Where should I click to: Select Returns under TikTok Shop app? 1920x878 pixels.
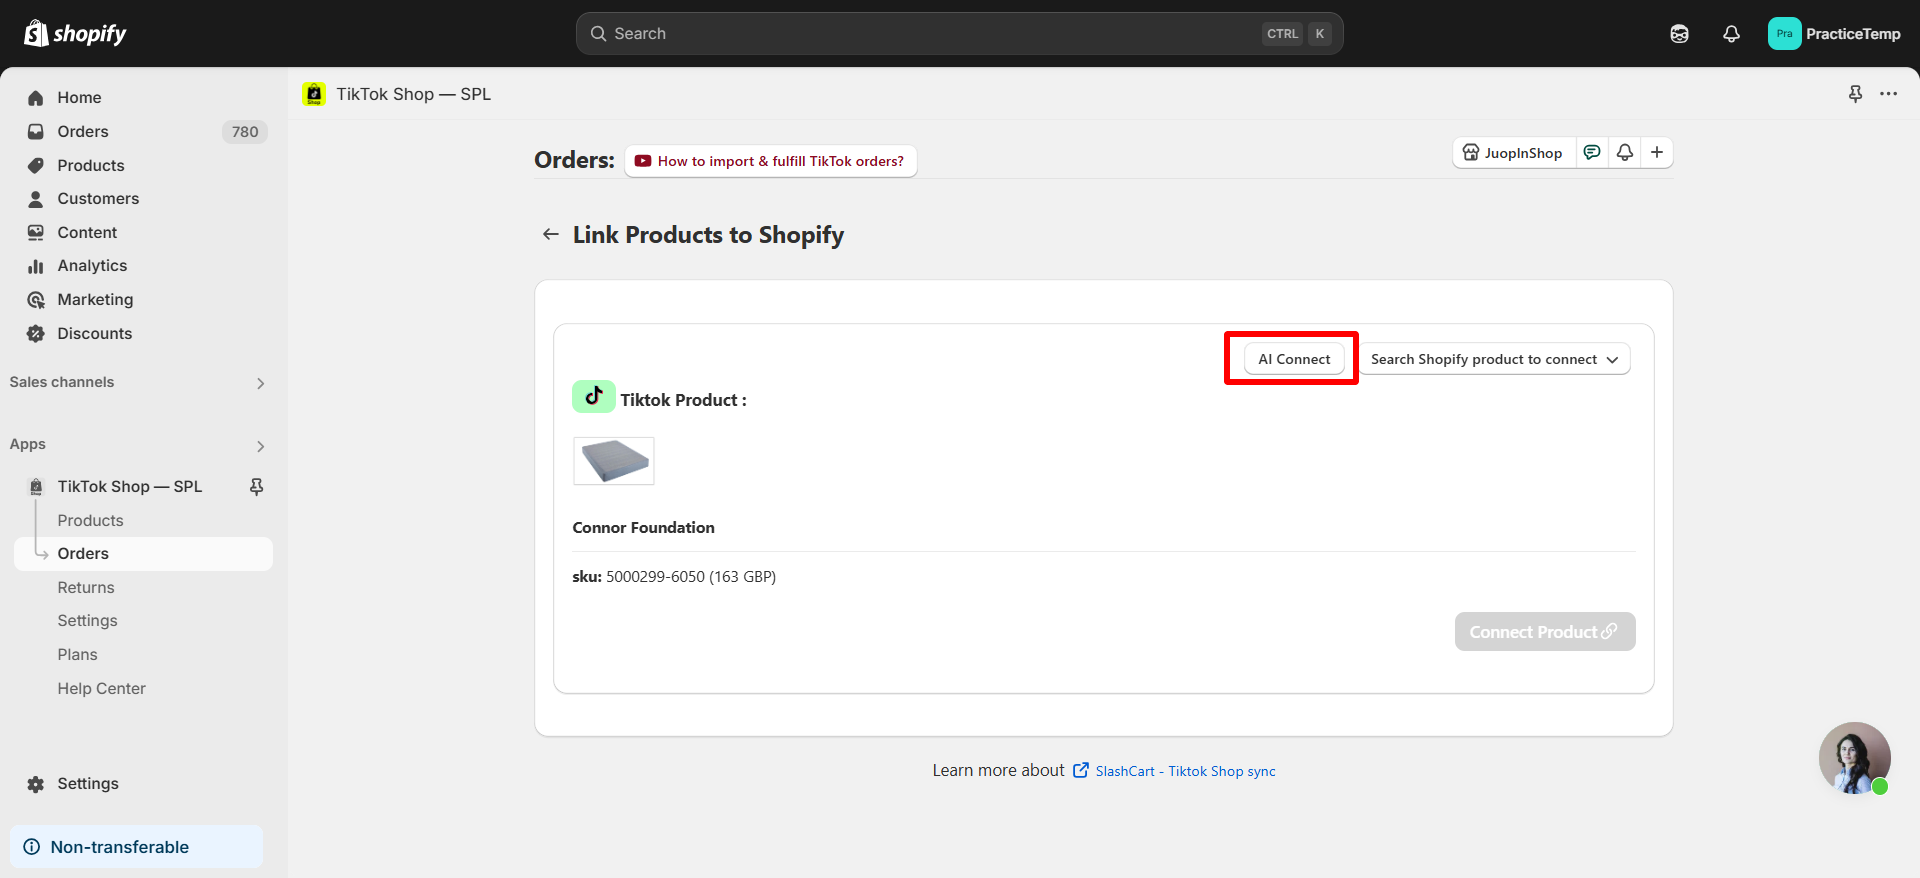click(x=86, y=588)
